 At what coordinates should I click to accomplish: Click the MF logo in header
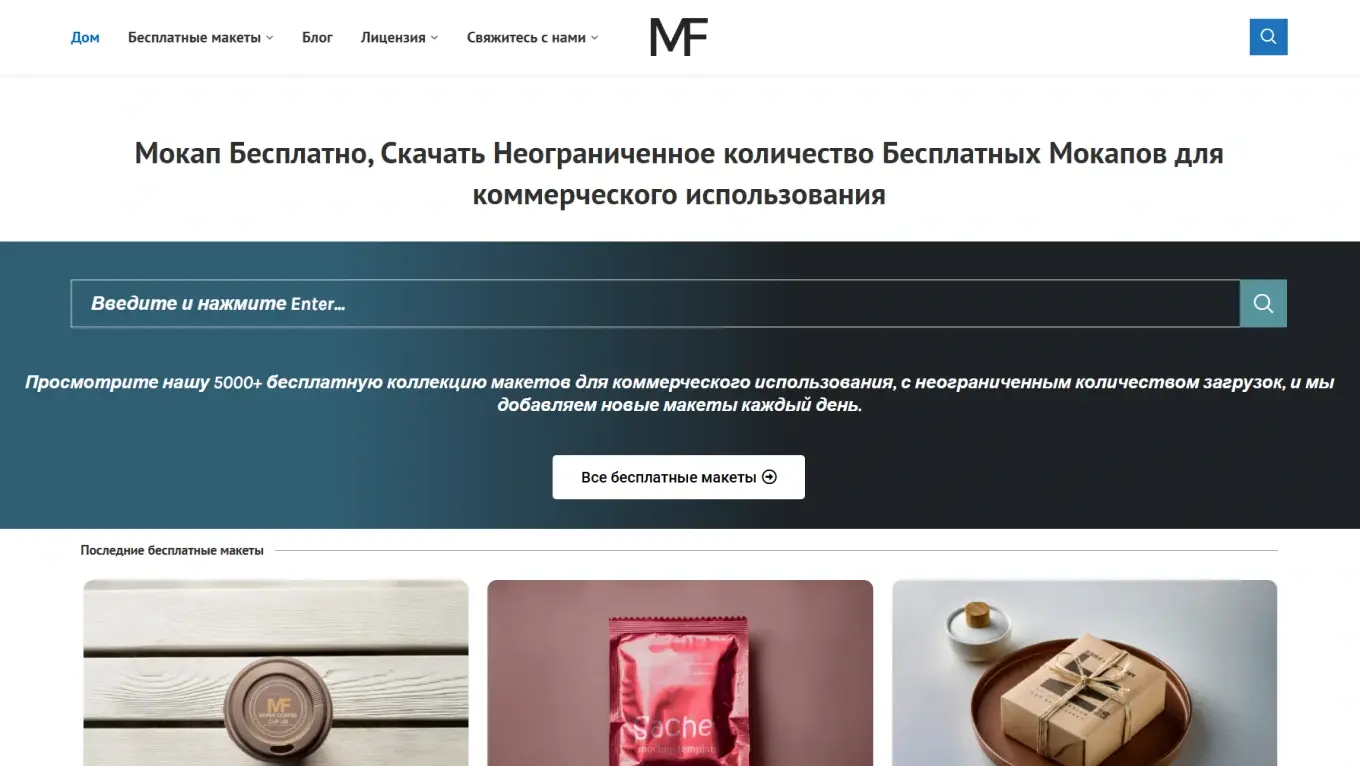679,37
